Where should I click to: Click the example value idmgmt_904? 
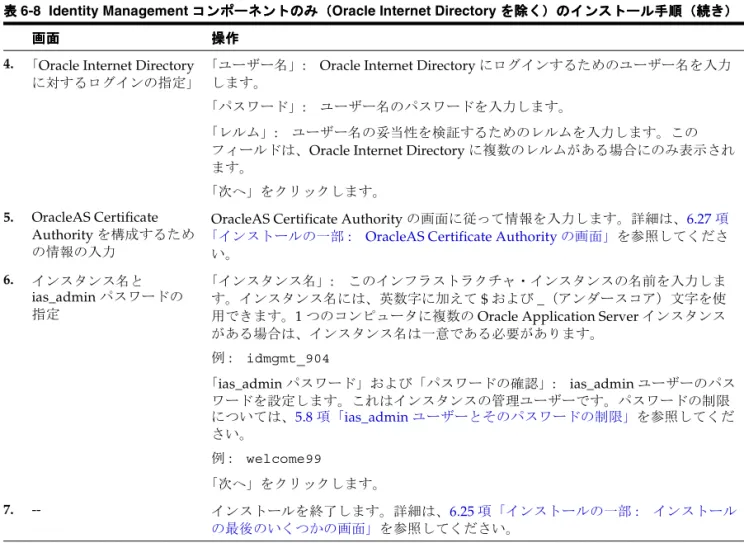(x=288, y=358)
